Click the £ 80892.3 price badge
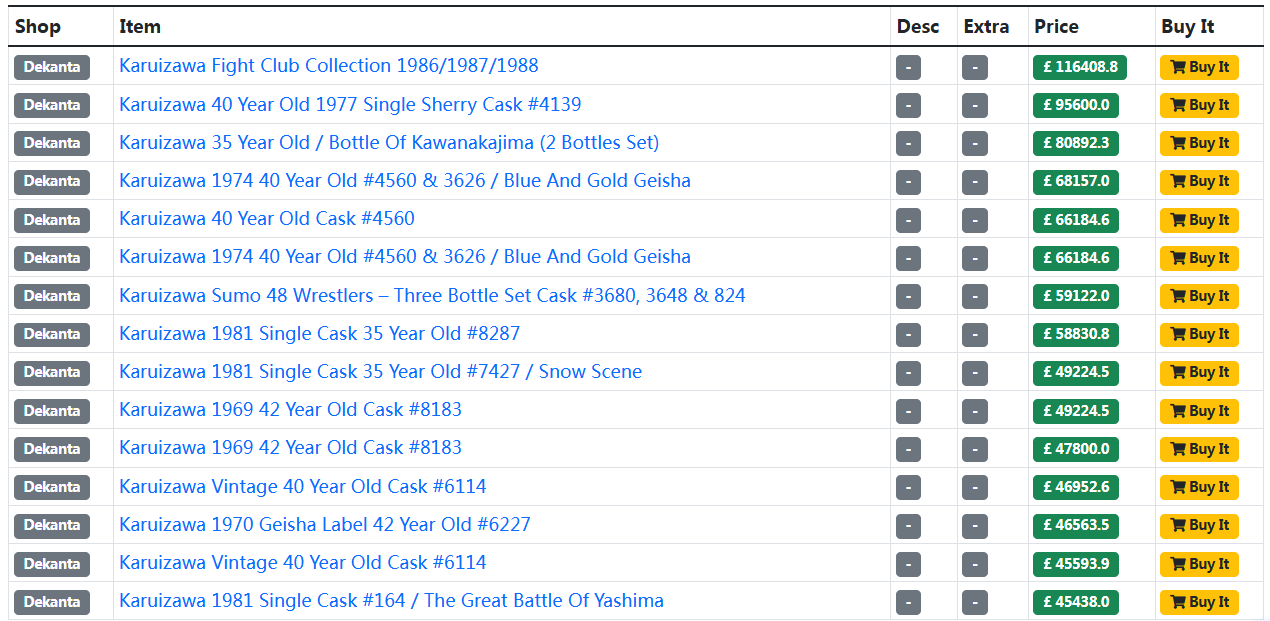The height and width of the screenshot is (621, 1270). 1075,143
